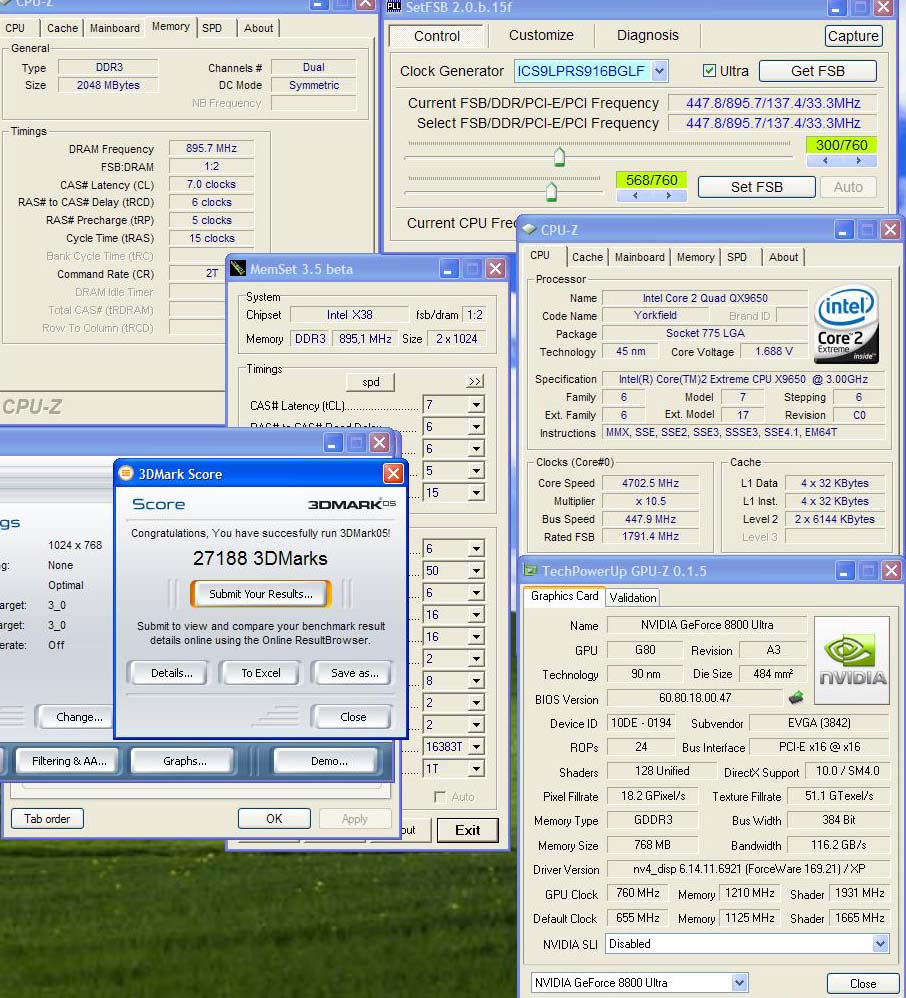
Task: Close the 3DMark Score dialog with X
Action: coord(393,473)
